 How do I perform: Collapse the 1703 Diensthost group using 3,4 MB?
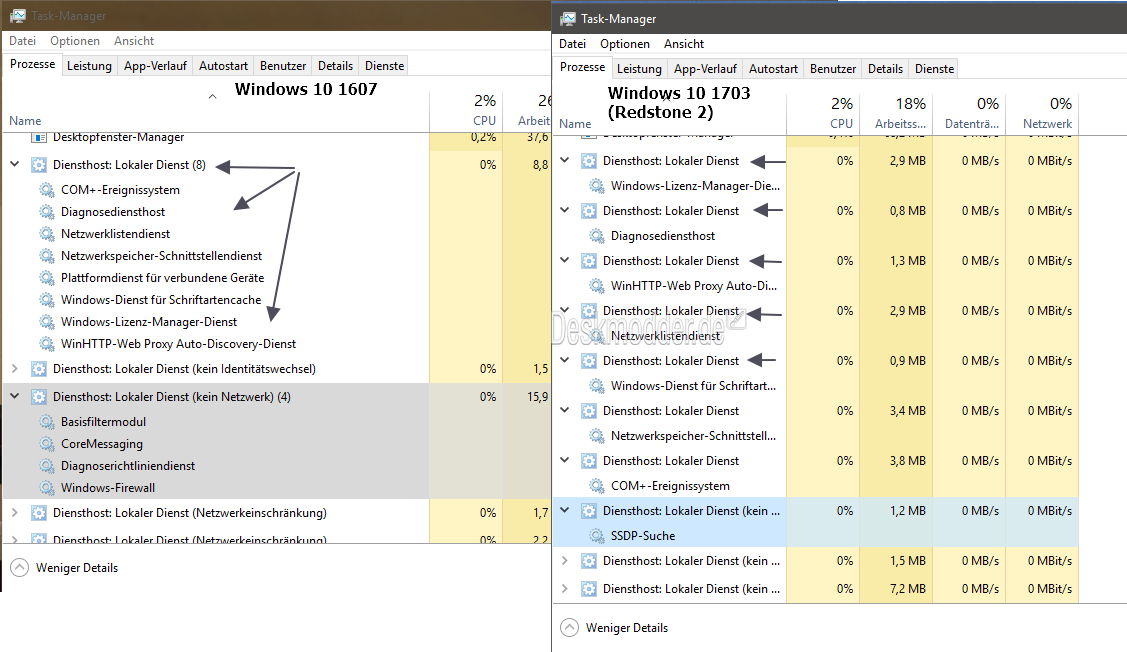pos(565,410)
